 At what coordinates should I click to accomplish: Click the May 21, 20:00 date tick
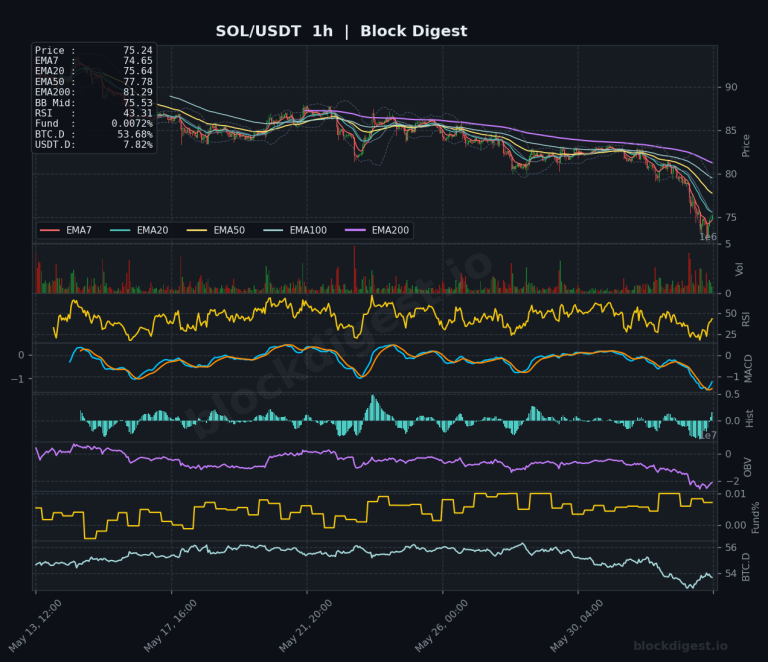click(x=306, y=626)
